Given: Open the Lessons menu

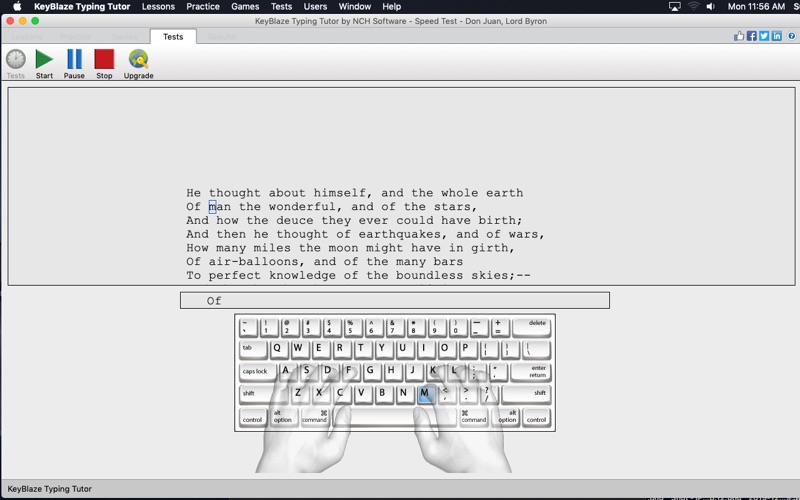Looking at the screenshot, I should (x=158, y=7).
